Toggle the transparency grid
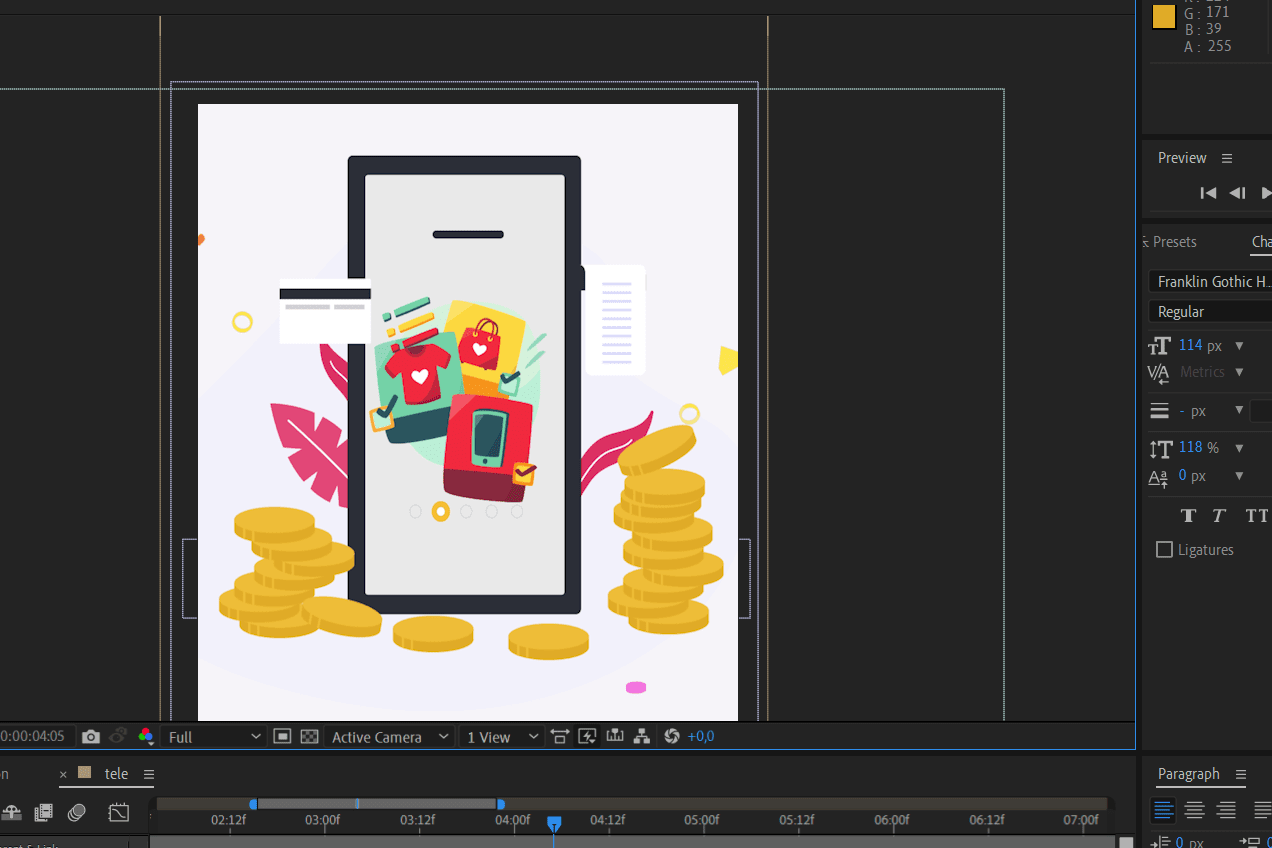Screen dimensions: 1272x848 [x=310, y=737]
